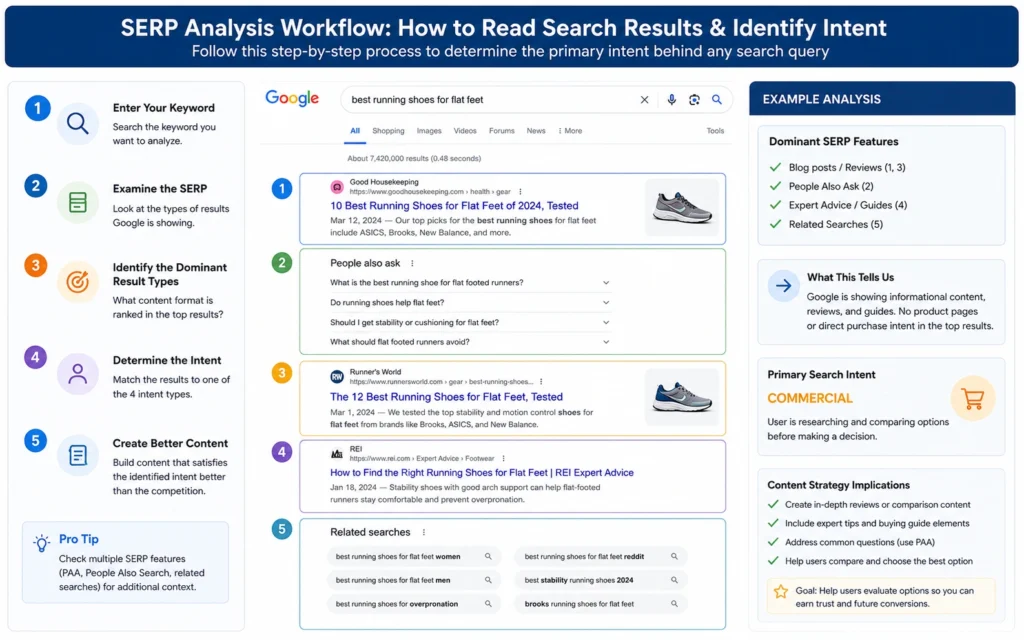The height and width of the screenshot is (640, 1024).
Task: Click 'best stability running shoes 2024' related search
Action: pos(601,581)
